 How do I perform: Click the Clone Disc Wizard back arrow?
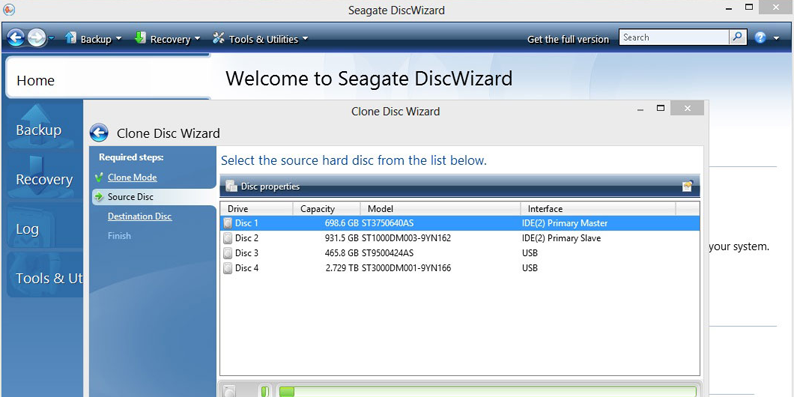click(x=99, y=133)
